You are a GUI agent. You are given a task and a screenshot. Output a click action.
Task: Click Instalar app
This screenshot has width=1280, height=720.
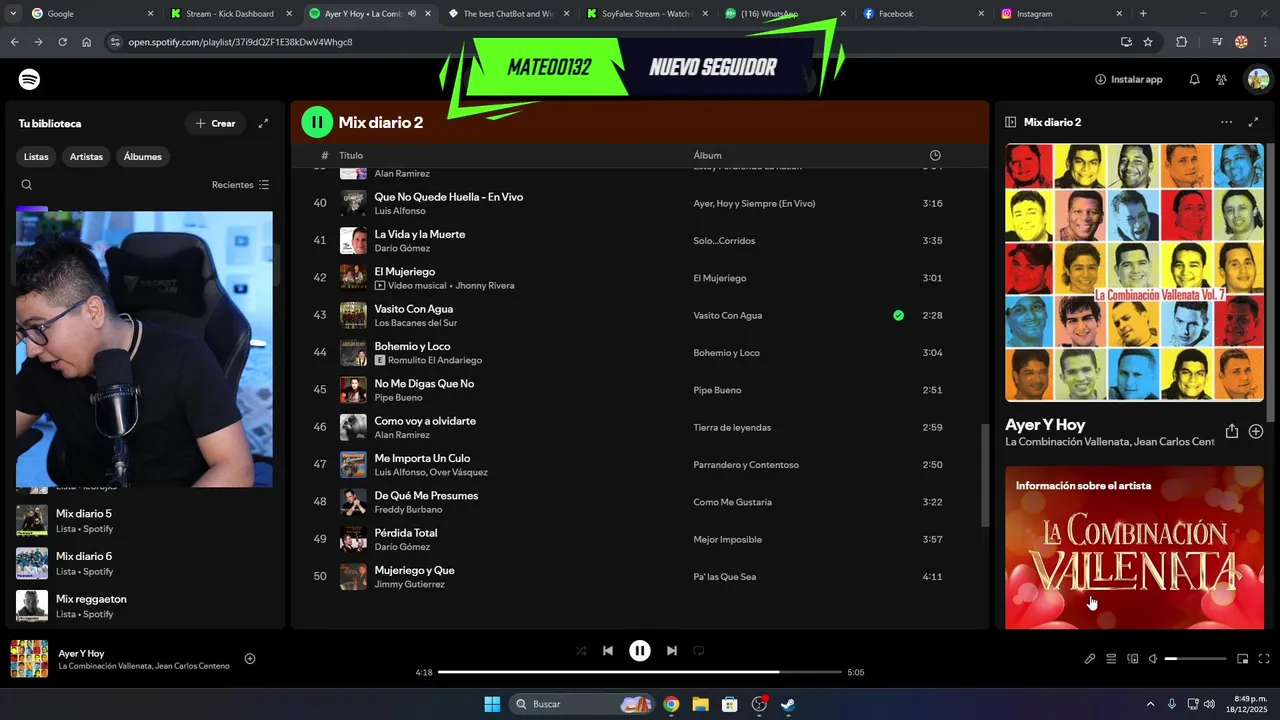click(x=1129, y=79)
